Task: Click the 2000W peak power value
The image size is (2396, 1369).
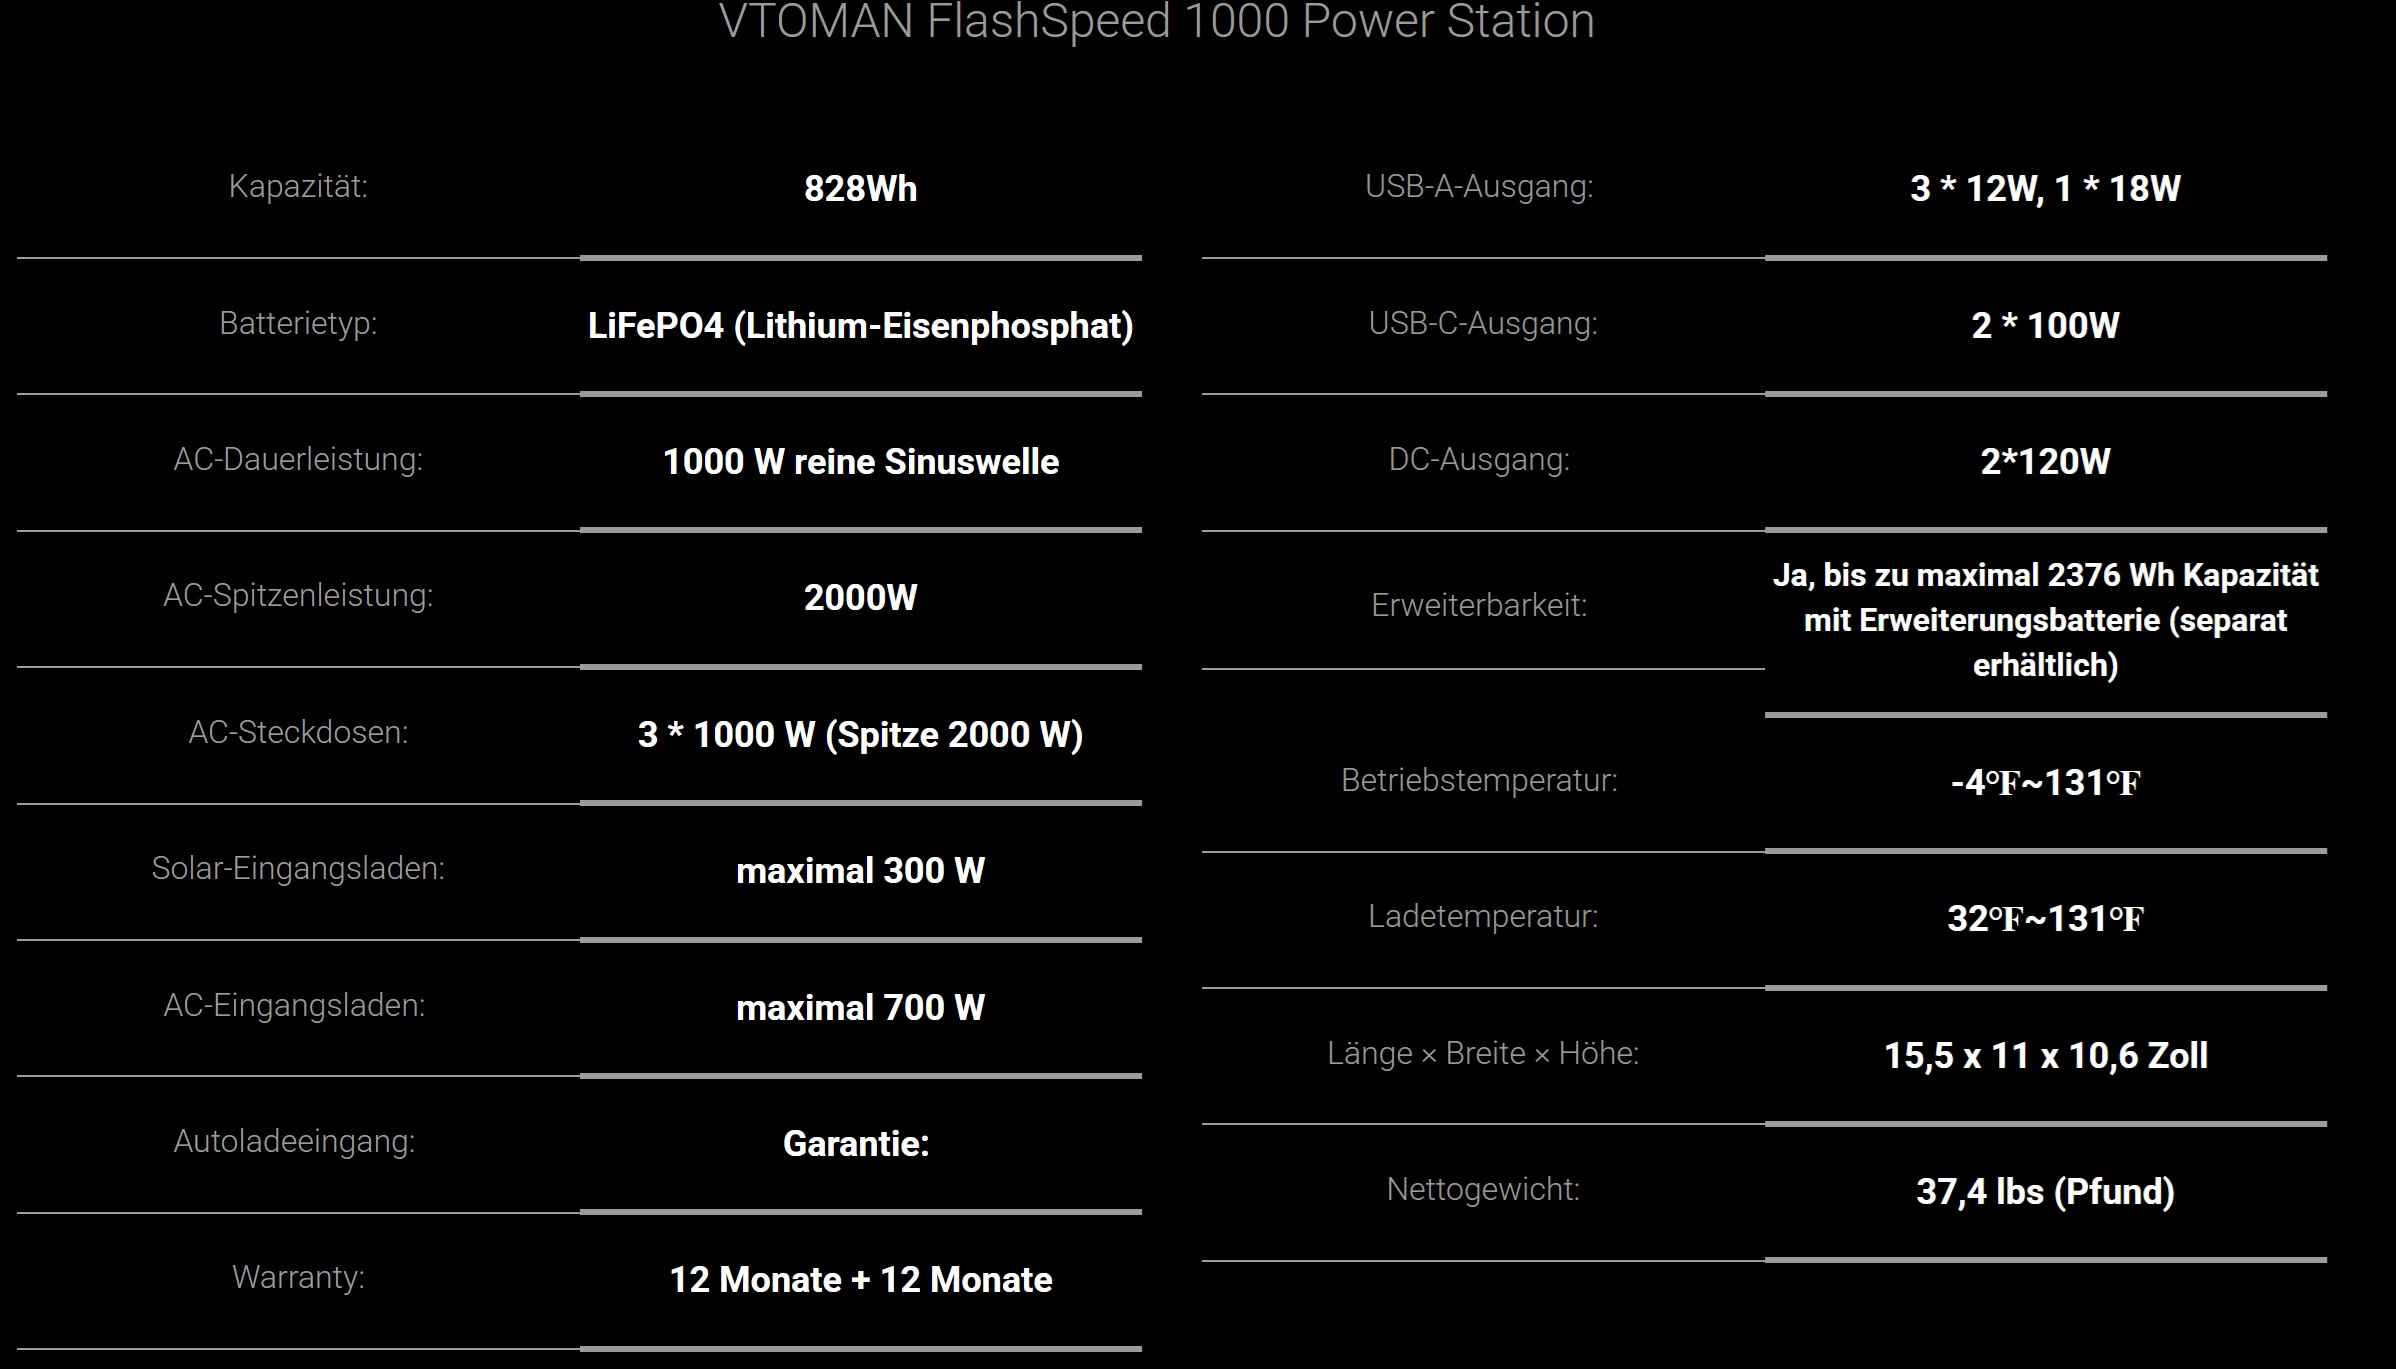Action: pos(860,598)
